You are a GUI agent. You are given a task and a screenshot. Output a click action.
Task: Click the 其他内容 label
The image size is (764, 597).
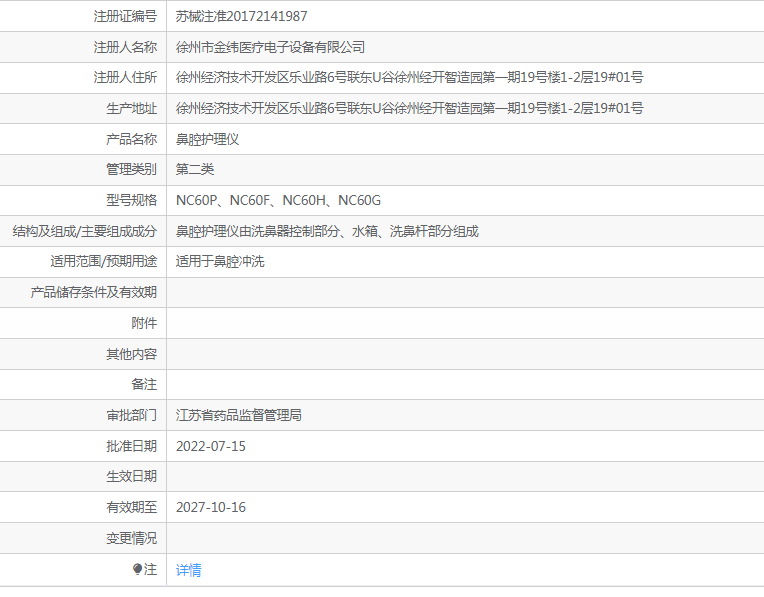tap(132, 354)
